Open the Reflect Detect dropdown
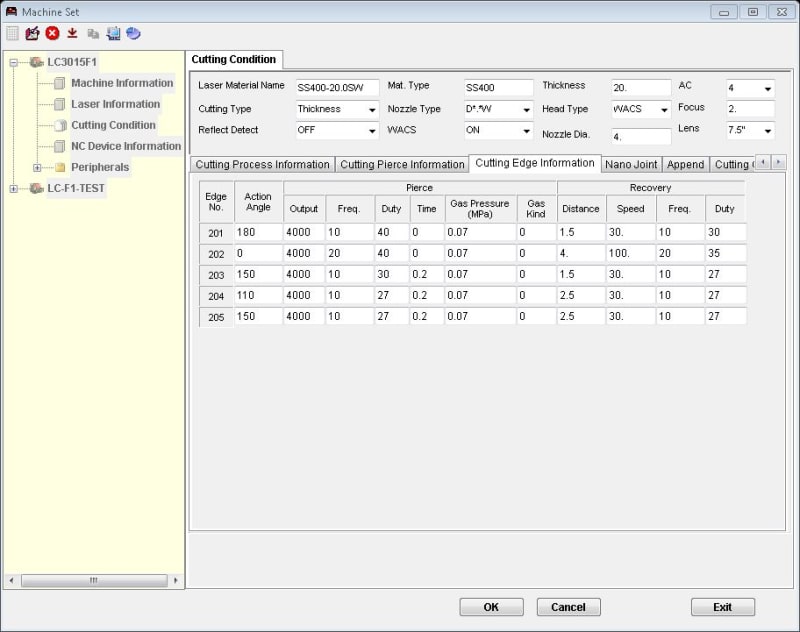Viewport: 800px width, 632px height. click(372, 131)
